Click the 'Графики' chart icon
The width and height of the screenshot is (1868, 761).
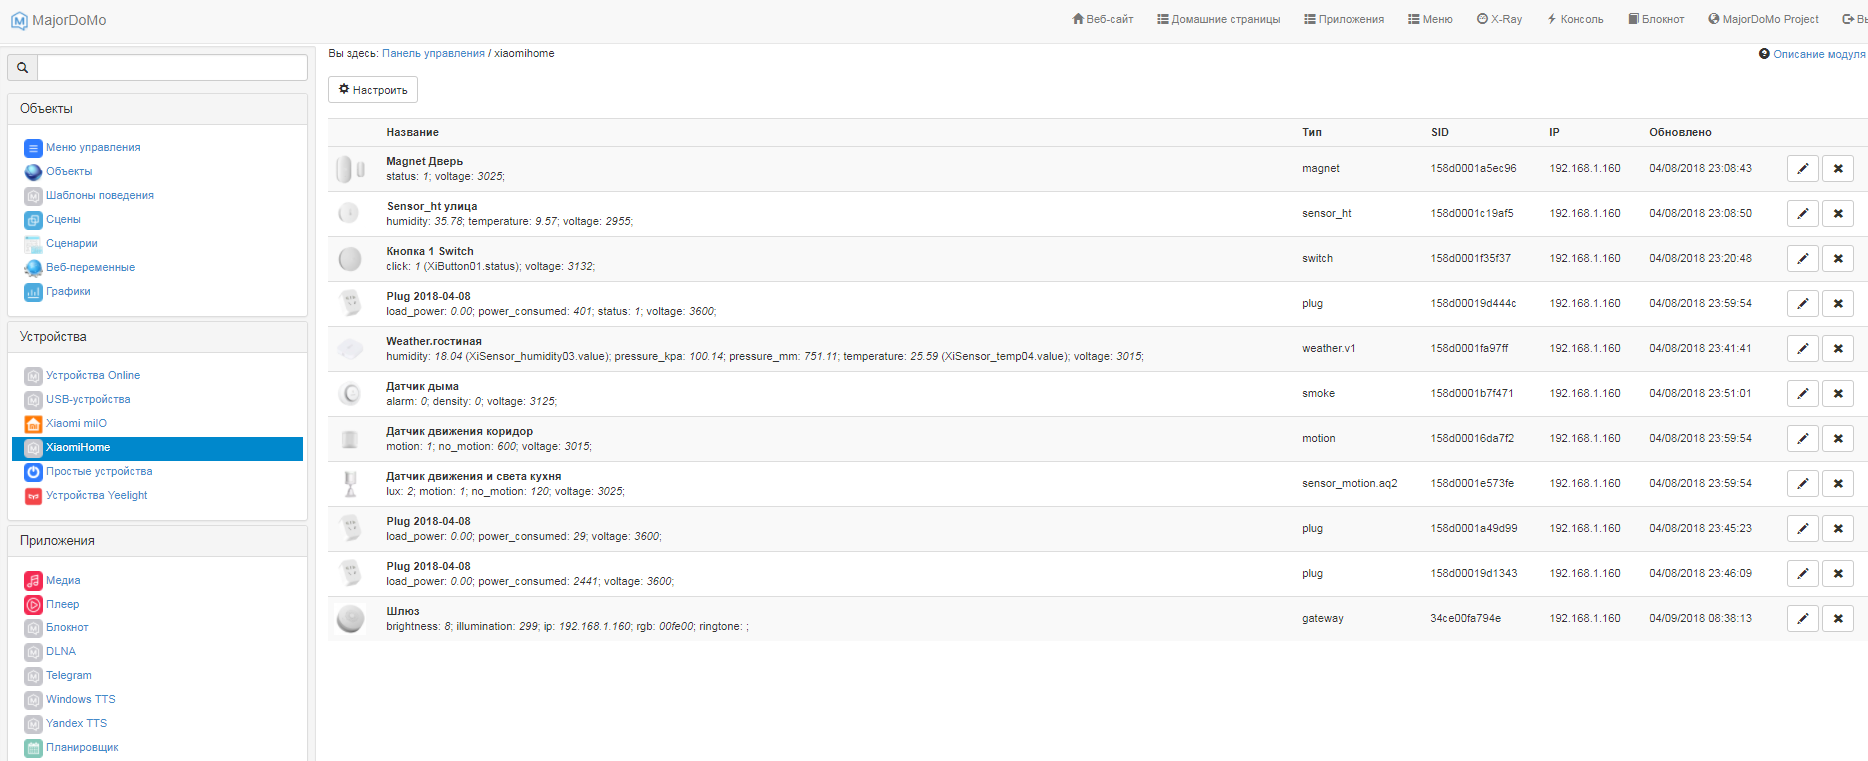pos(33,292)
